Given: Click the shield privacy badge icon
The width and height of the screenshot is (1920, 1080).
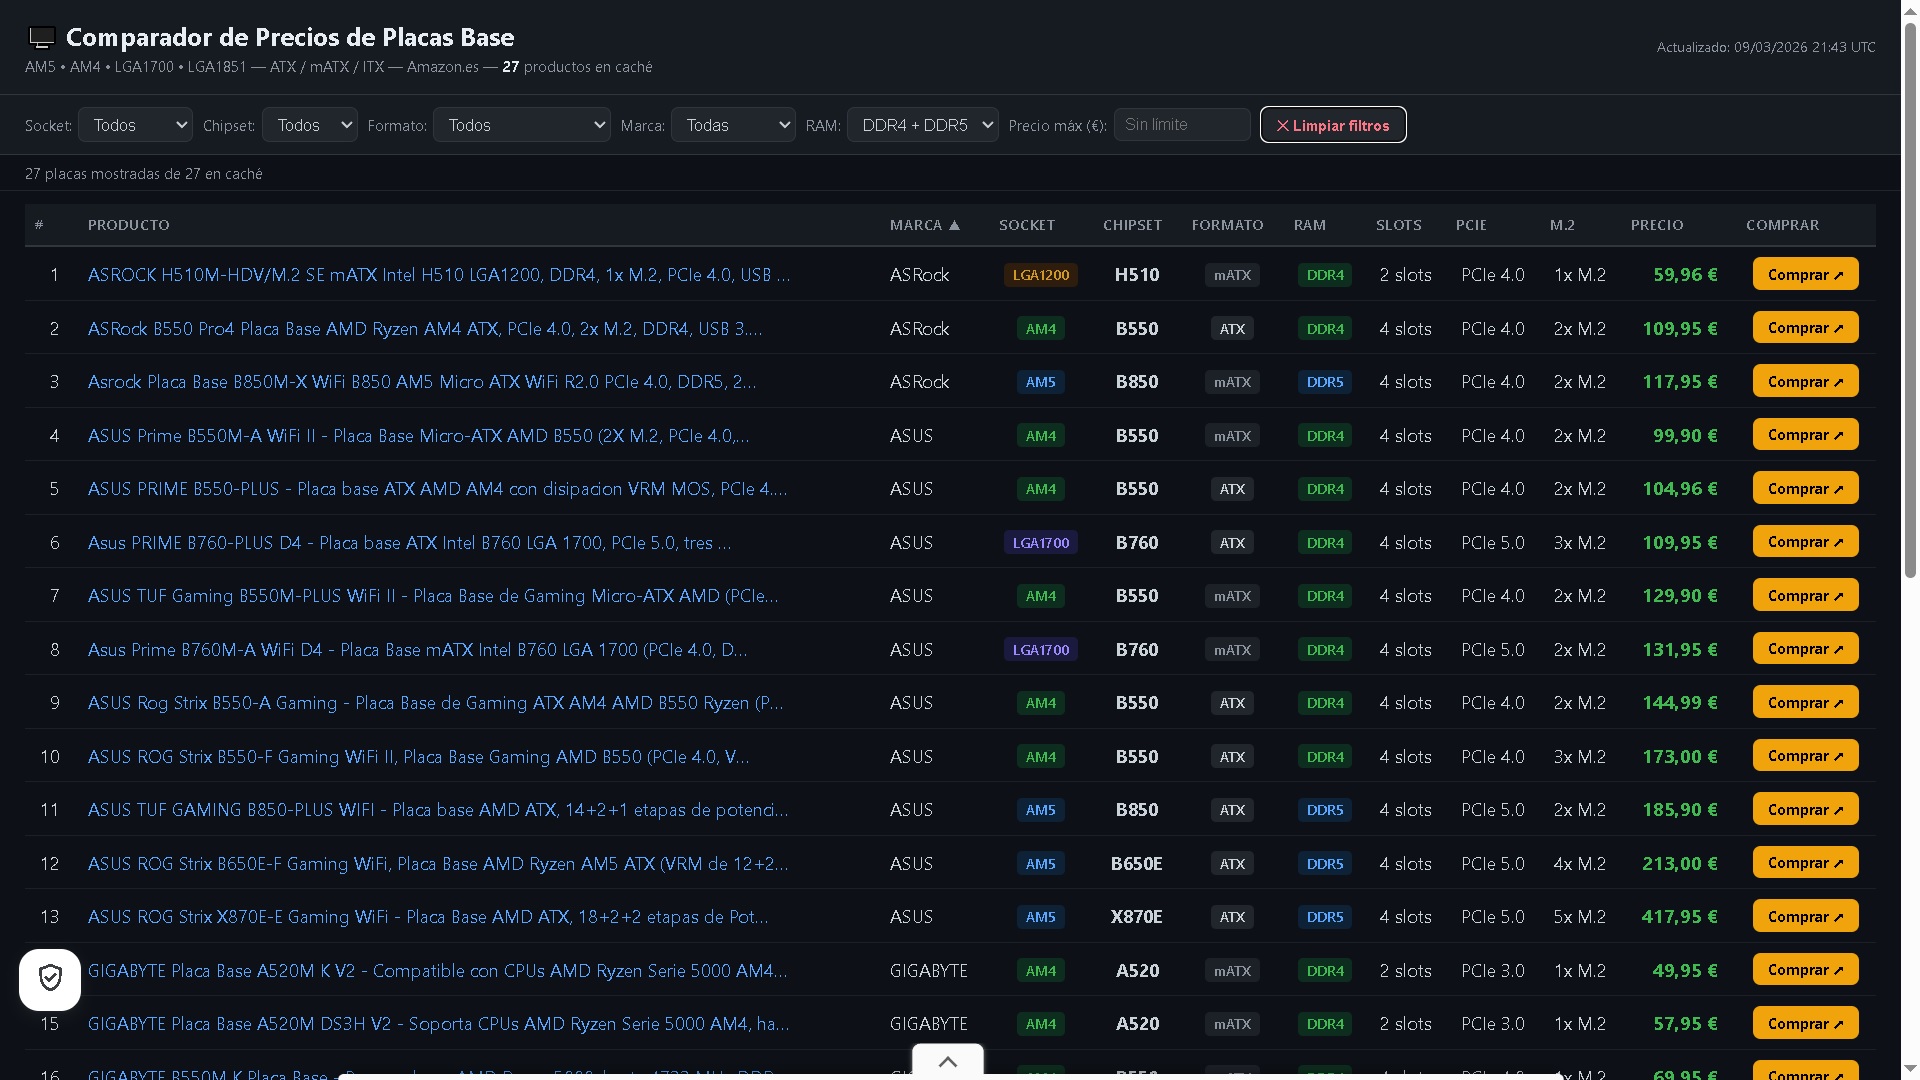Looking at the screenshot, I should pos(50,979).
